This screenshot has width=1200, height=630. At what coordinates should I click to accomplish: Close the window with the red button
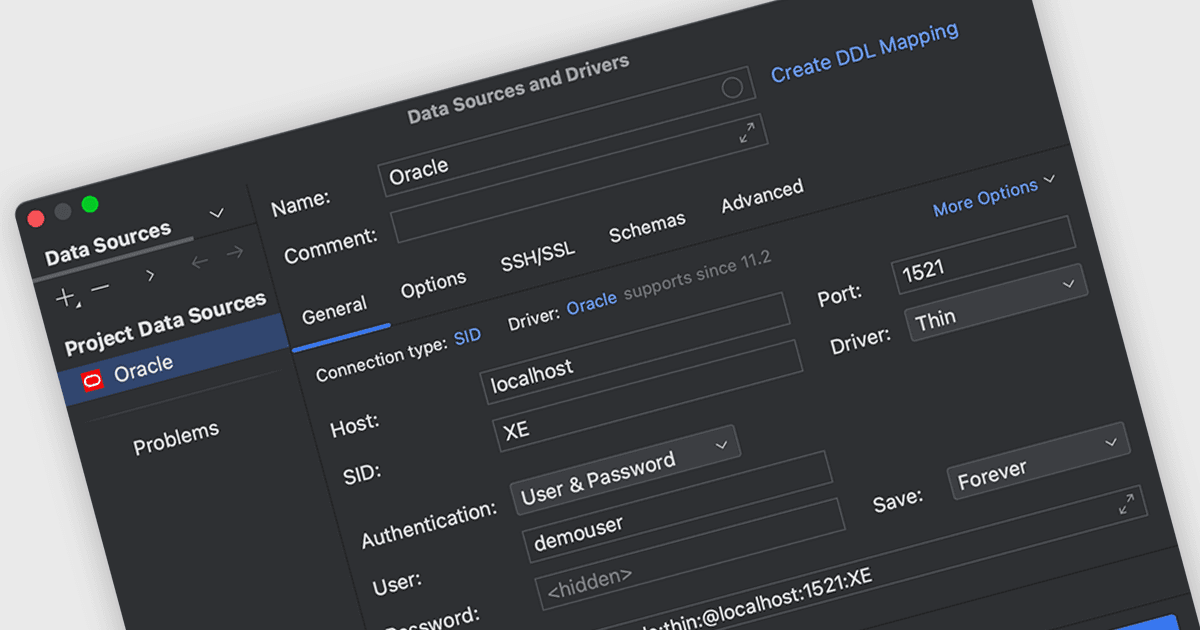click(x=36, y=218)
